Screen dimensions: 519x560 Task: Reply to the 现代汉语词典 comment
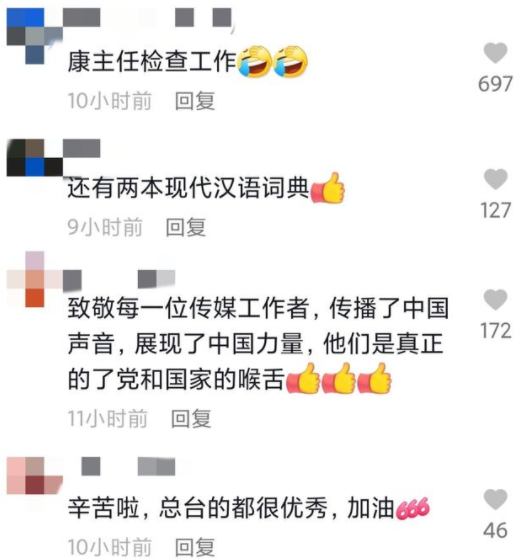186,227
